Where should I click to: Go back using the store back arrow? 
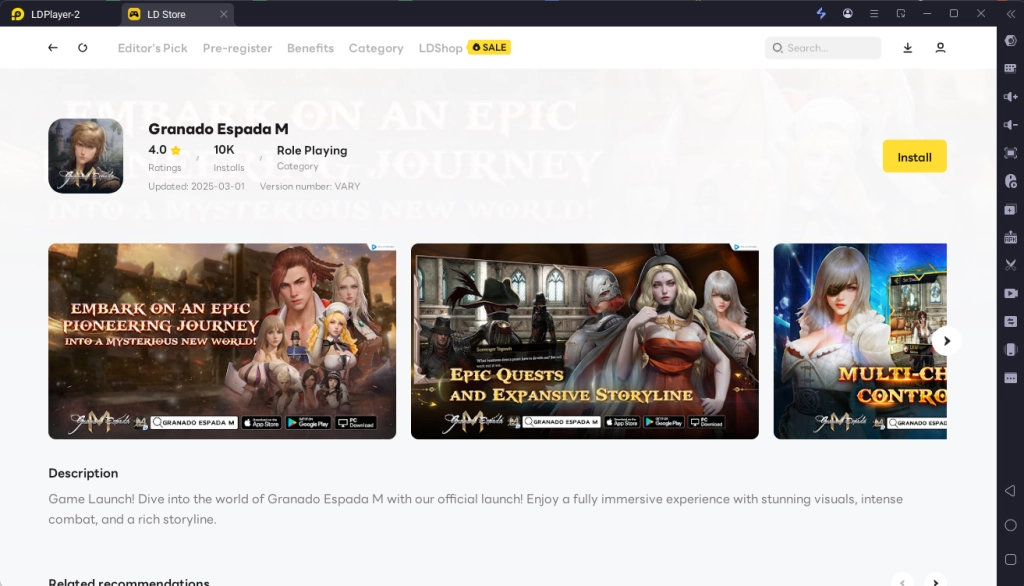(x=53, y=48)
